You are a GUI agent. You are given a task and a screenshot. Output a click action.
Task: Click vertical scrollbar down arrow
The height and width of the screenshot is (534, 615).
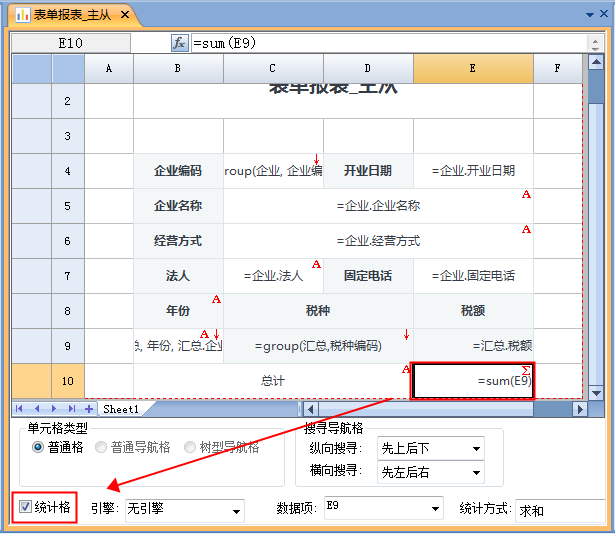pyautogui.click(x=597, y=393)
